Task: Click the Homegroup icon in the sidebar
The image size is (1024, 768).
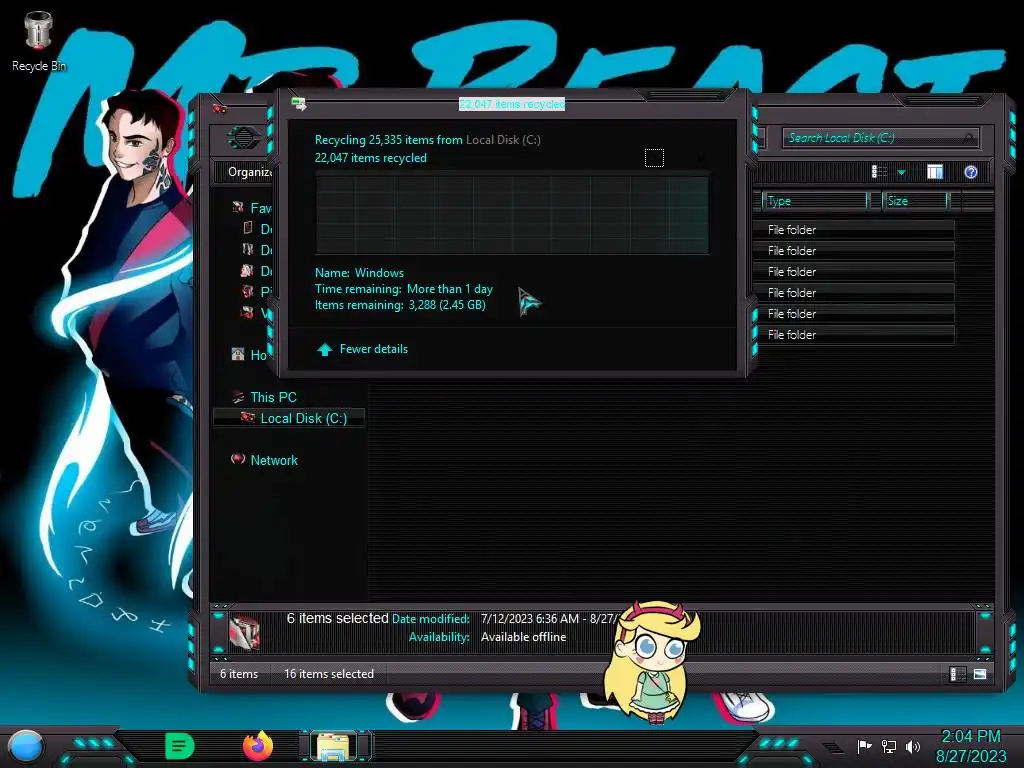Action: (x=238, y=355)
